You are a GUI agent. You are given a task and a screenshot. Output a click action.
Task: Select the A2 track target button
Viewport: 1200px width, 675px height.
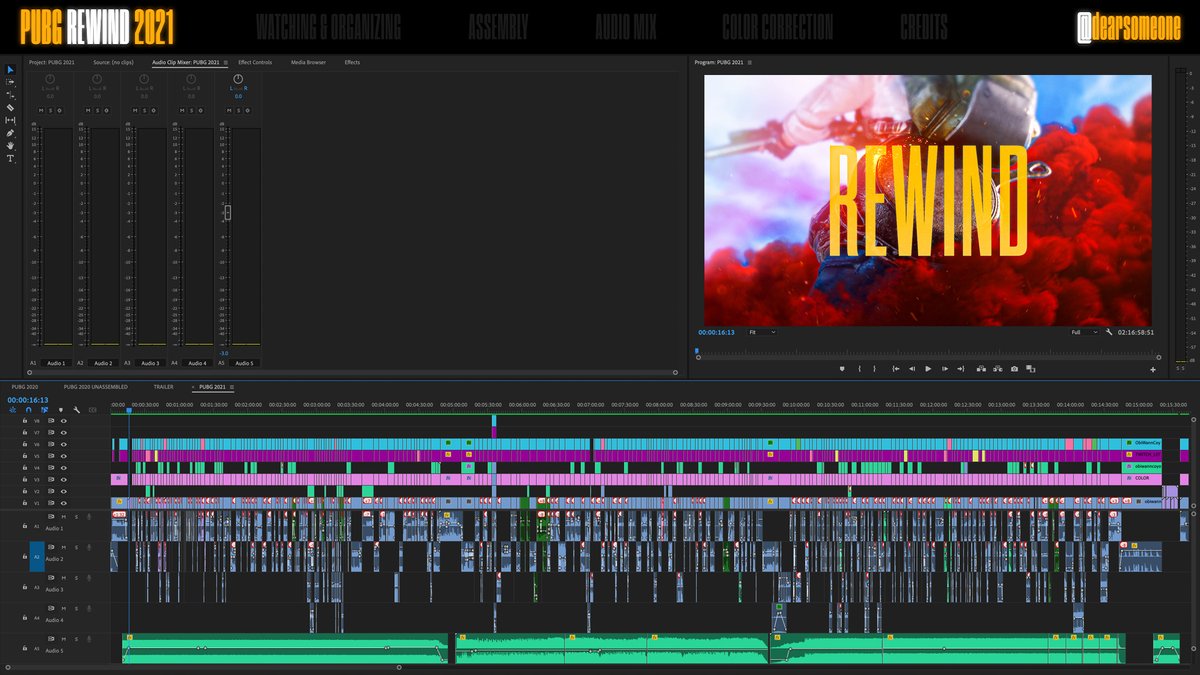(37, 556)
